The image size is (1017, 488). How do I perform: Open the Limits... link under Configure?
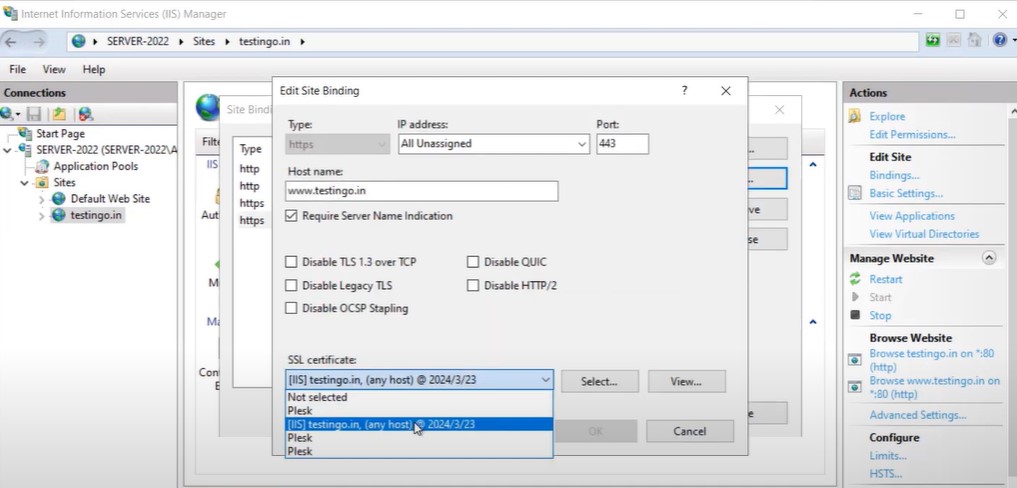888,456
